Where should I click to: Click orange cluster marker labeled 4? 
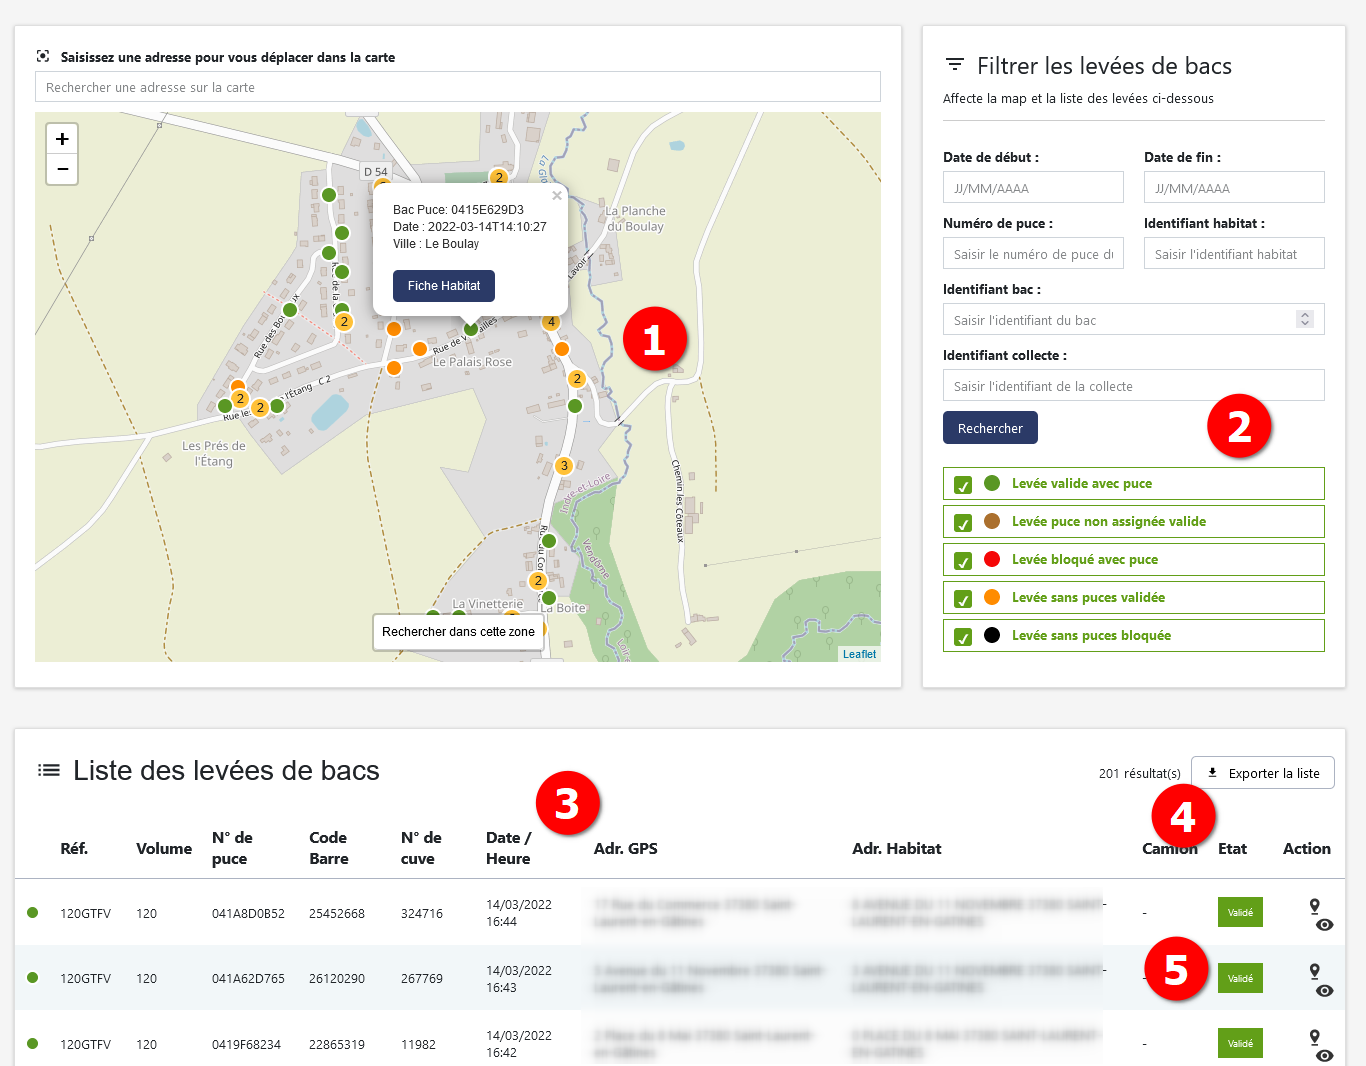click(x=551, y=322)
